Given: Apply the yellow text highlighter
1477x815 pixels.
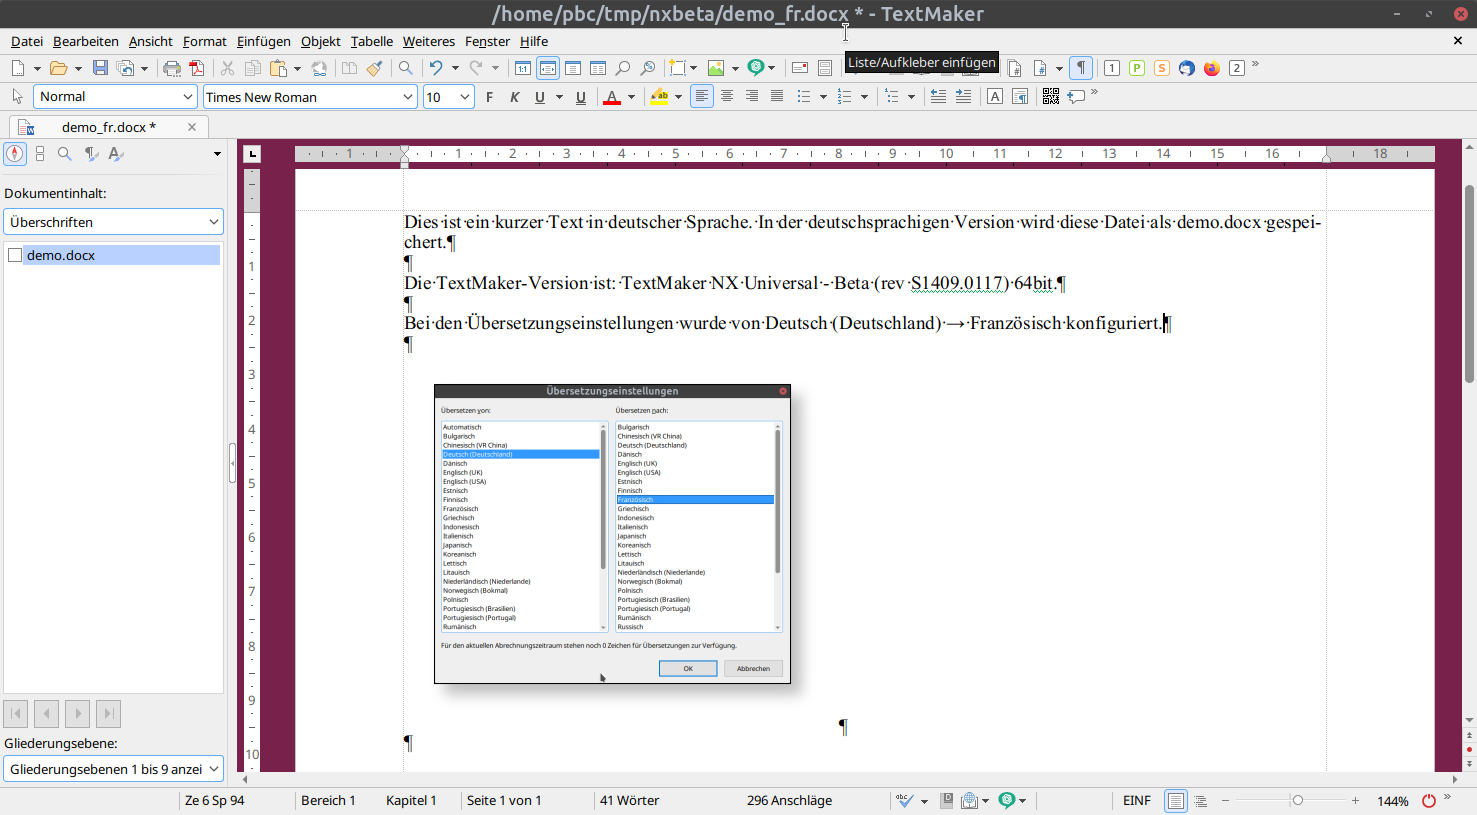Looking at the screenshot, I should 659,97.
